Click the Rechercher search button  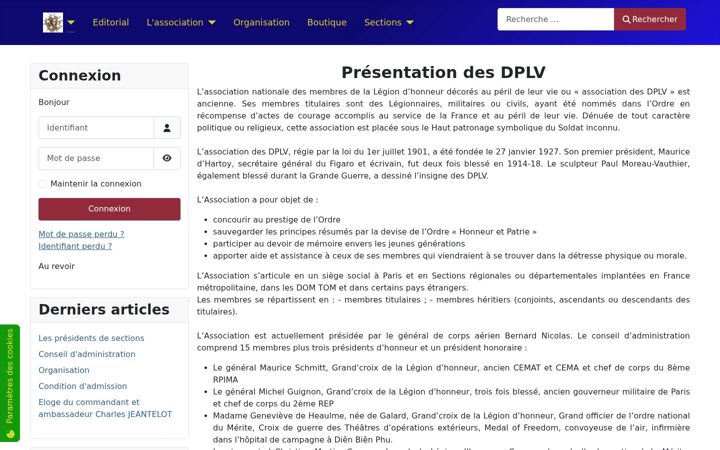click(650, 19)
